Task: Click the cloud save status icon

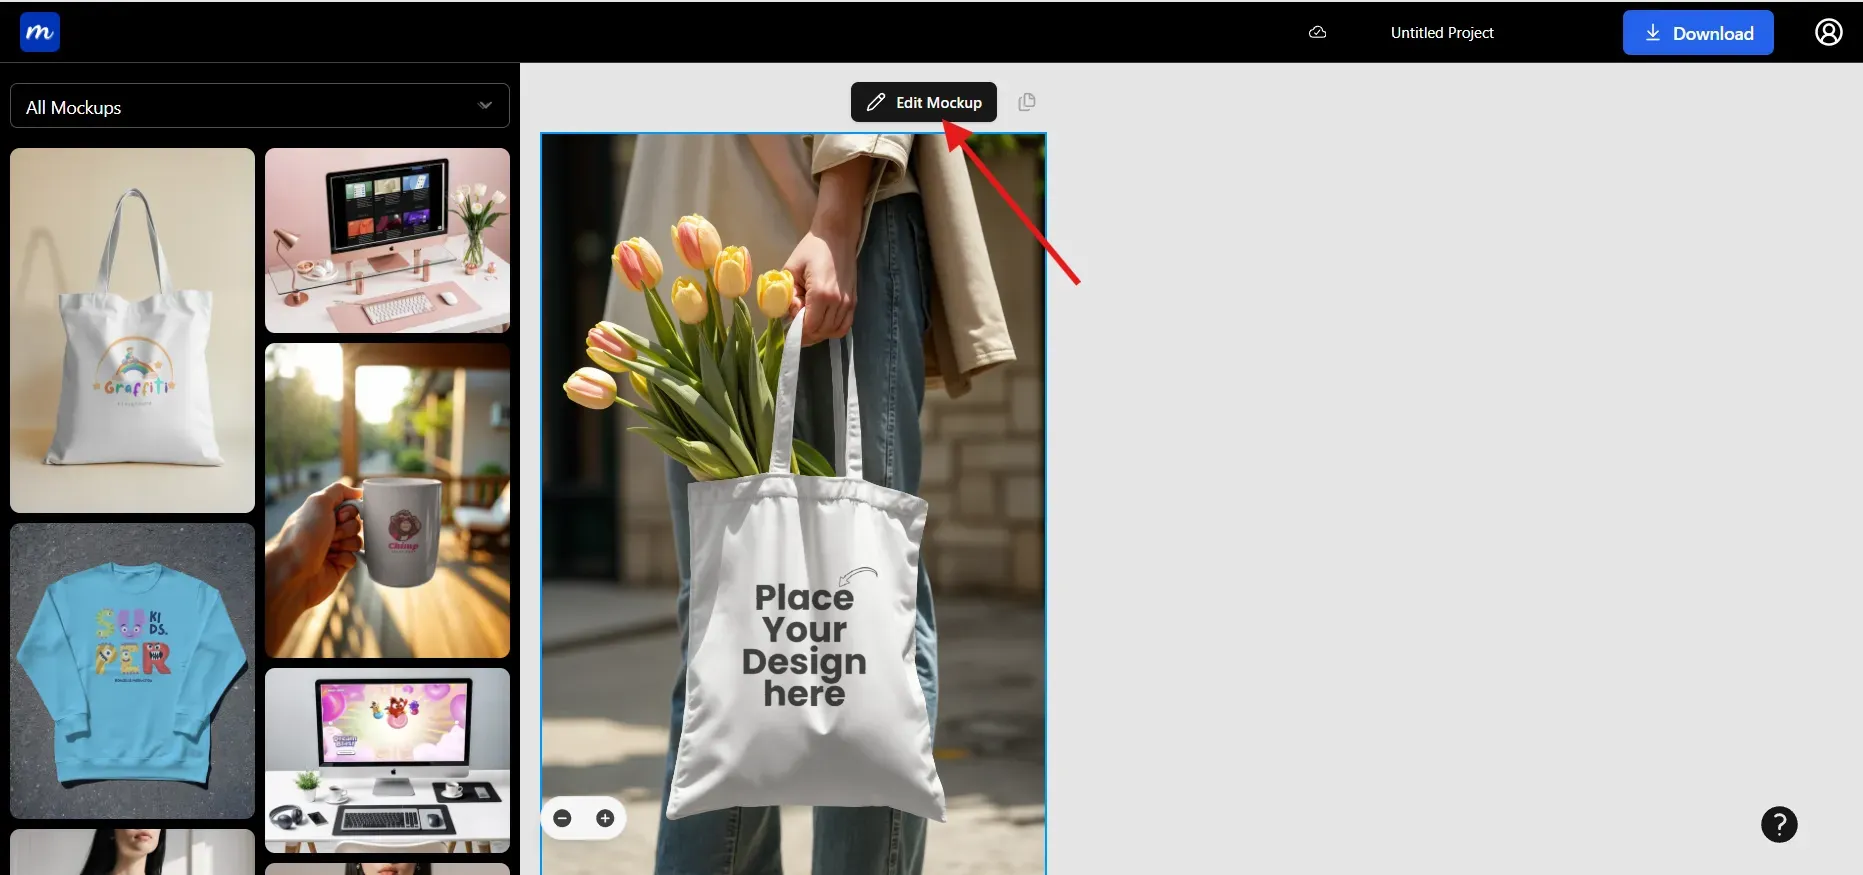Action: pyautogui.click(x=1318, y=32)
